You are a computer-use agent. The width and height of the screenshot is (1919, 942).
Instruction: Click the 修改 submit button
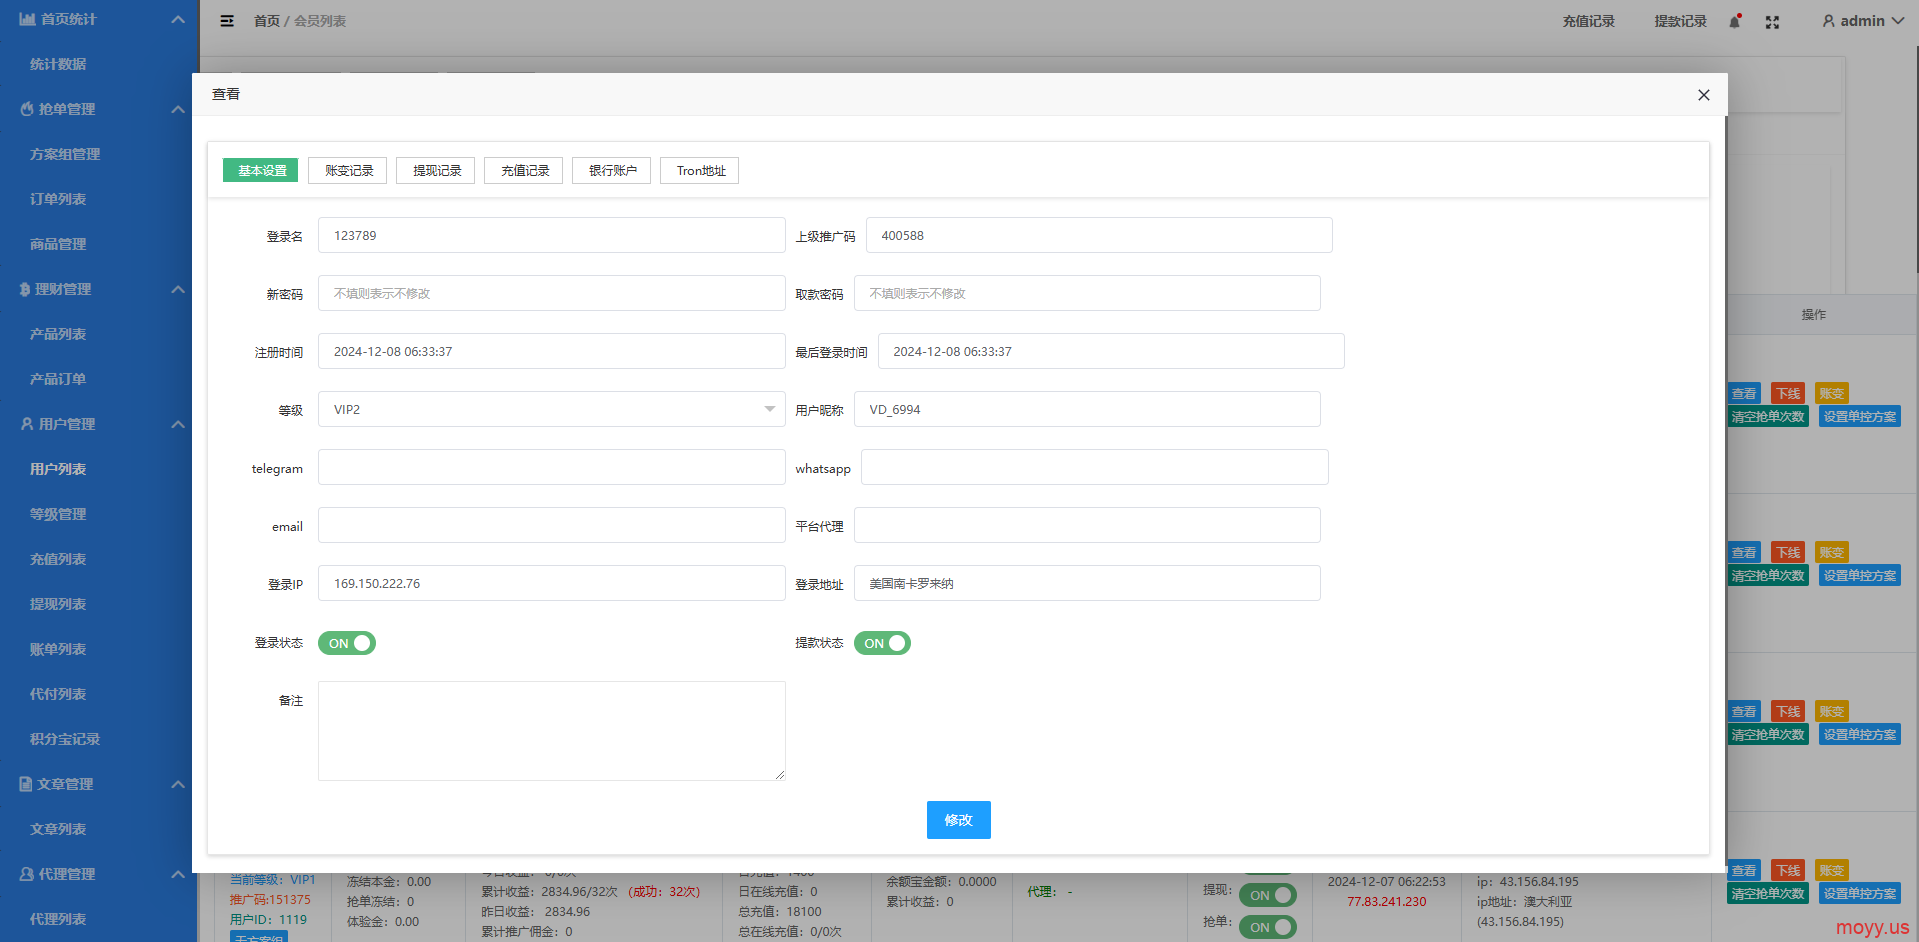tap(958, 820)
